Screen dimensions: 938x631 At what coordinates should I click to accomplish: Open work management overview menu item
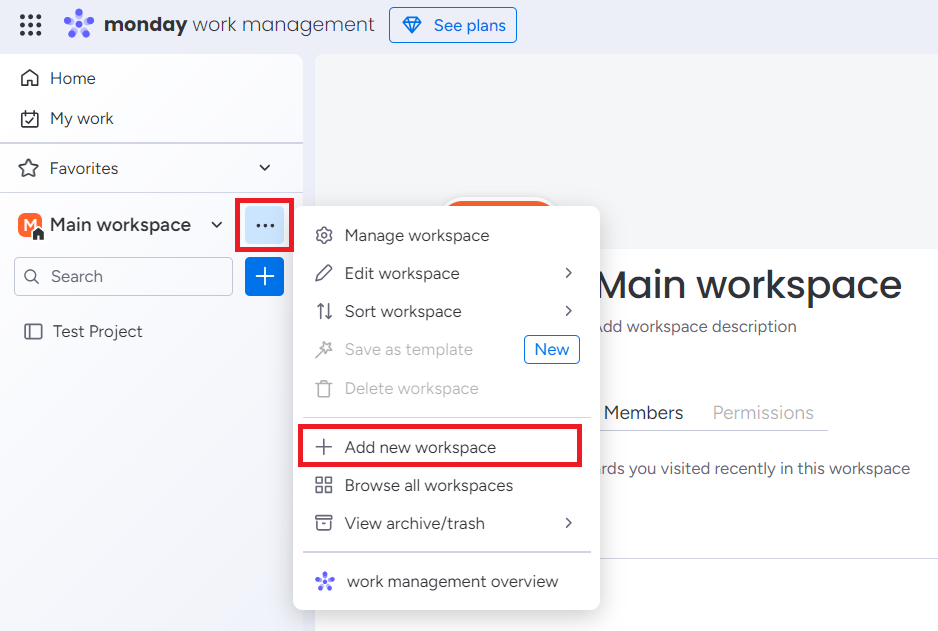coord(446,581)
